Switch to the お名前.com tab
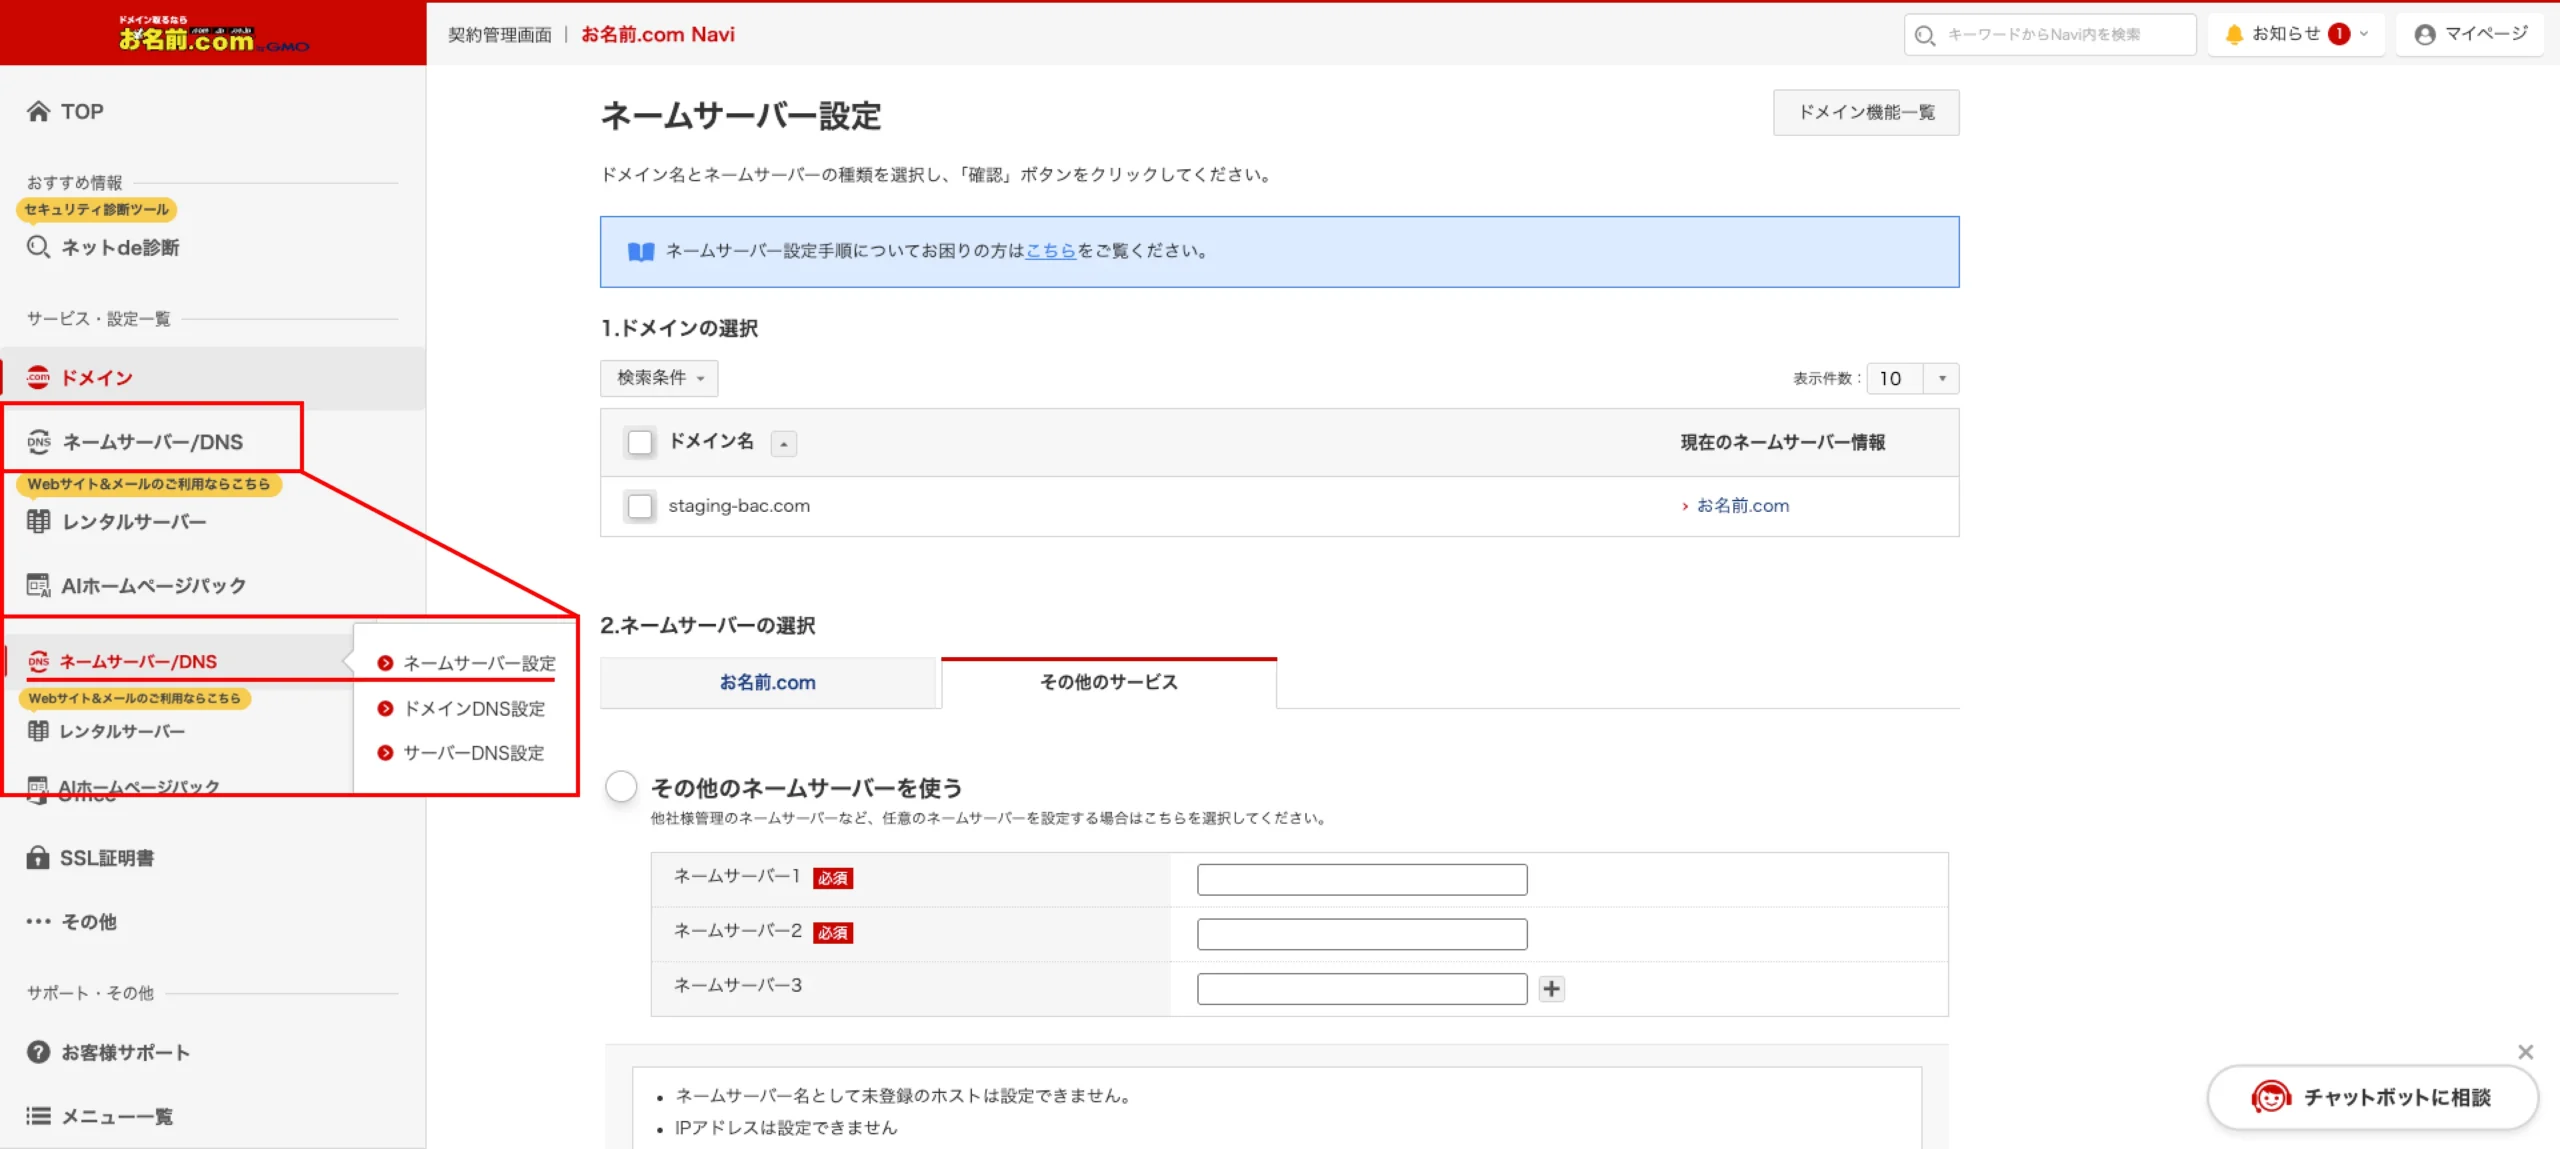 pyautogui.click(x=768, y=683)
